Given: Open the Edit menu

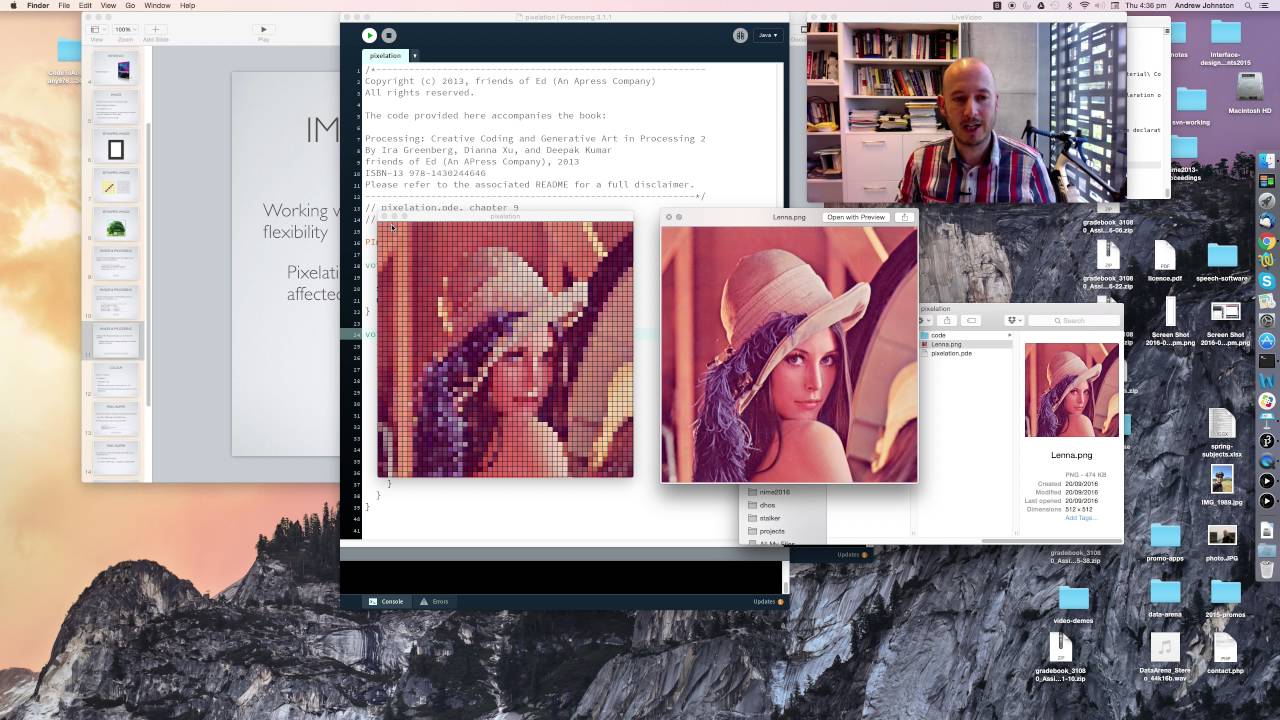Looking at the screenshot, I should (86, 6).
